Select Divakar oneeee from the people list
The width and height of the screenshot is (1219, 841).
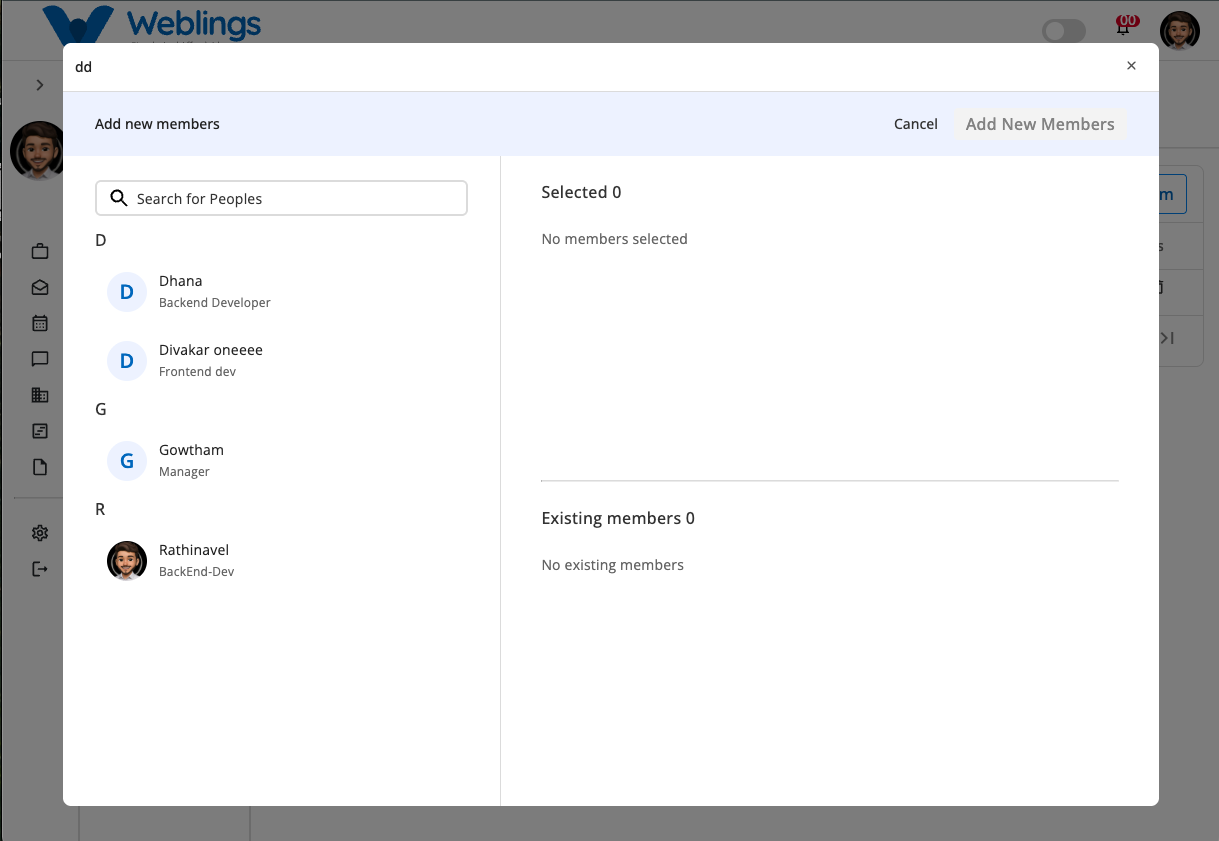(x=281, y=361)
